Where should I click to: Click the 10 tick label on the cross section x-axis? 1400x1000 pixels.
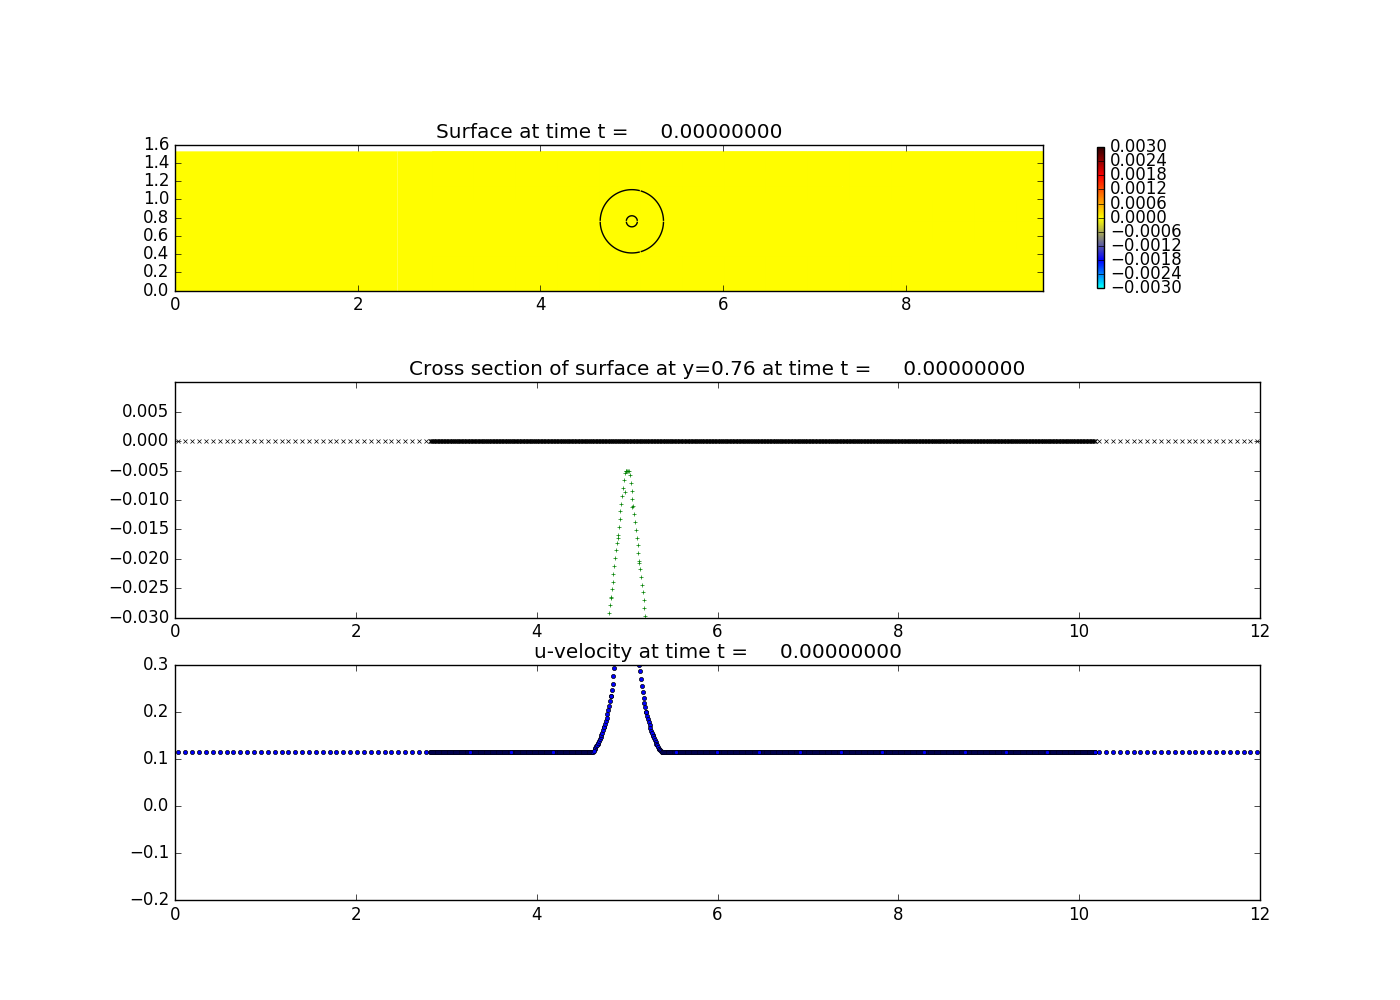(x=1079, y=631)
